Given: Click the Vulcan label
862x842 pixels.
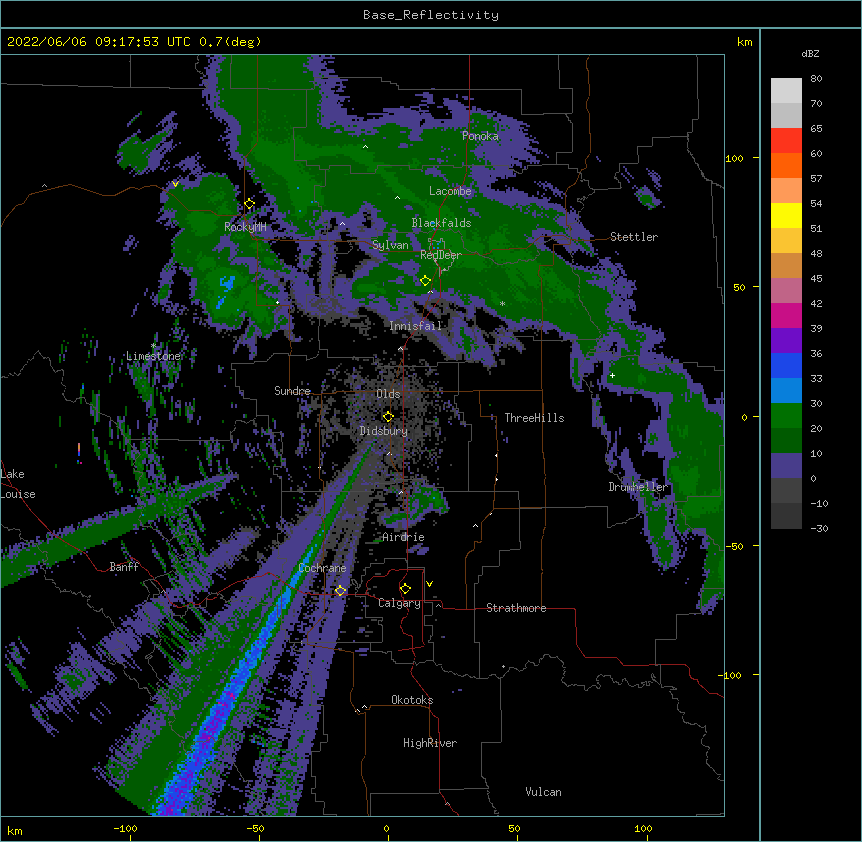Looking at the screenshot, I should click(x=543, y=792).
